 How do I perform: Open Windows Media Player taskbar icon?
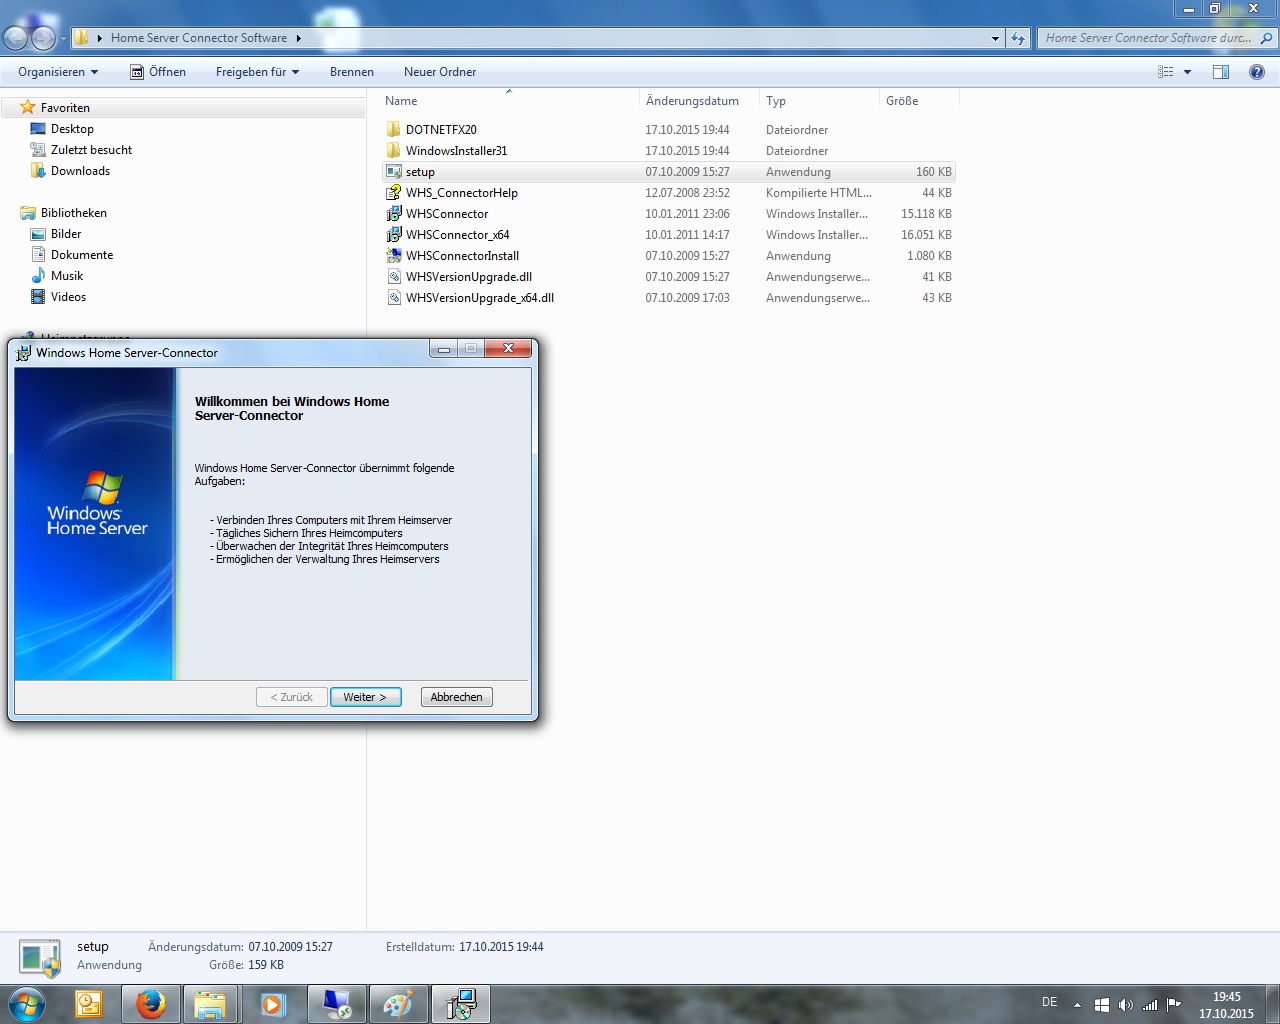pyautogui.click(x=272, y=1004)
